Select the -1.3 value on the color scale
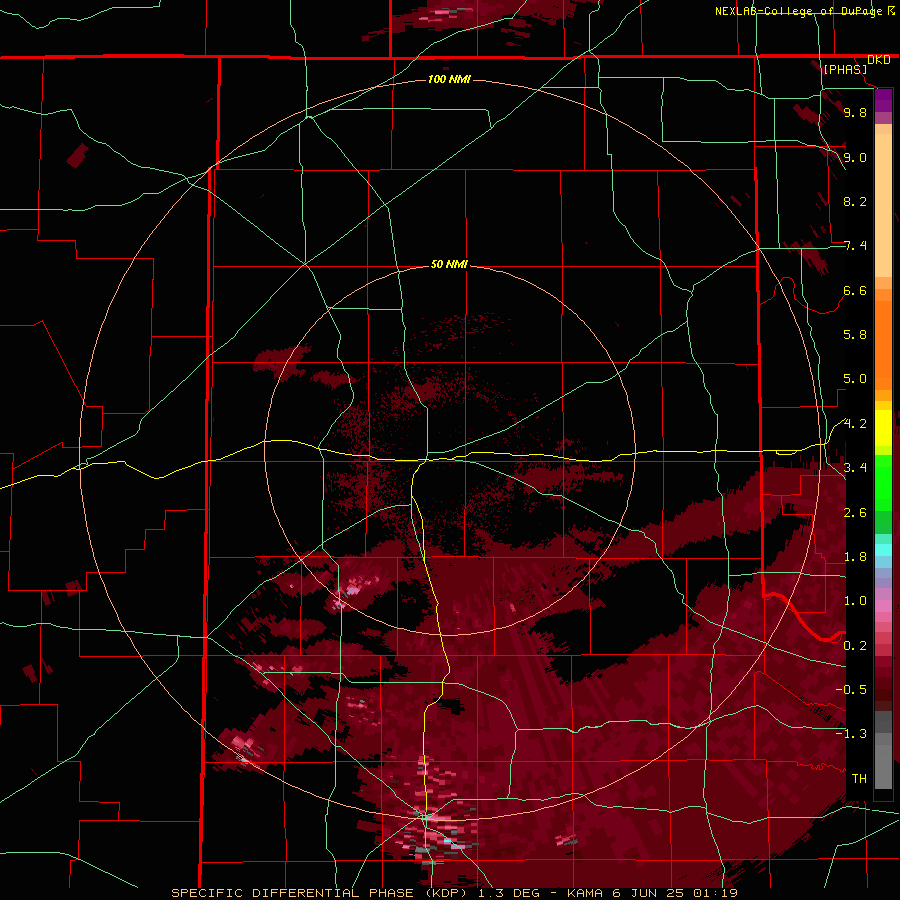Viewport: 900px width, 900px height. tap(851, 734)
